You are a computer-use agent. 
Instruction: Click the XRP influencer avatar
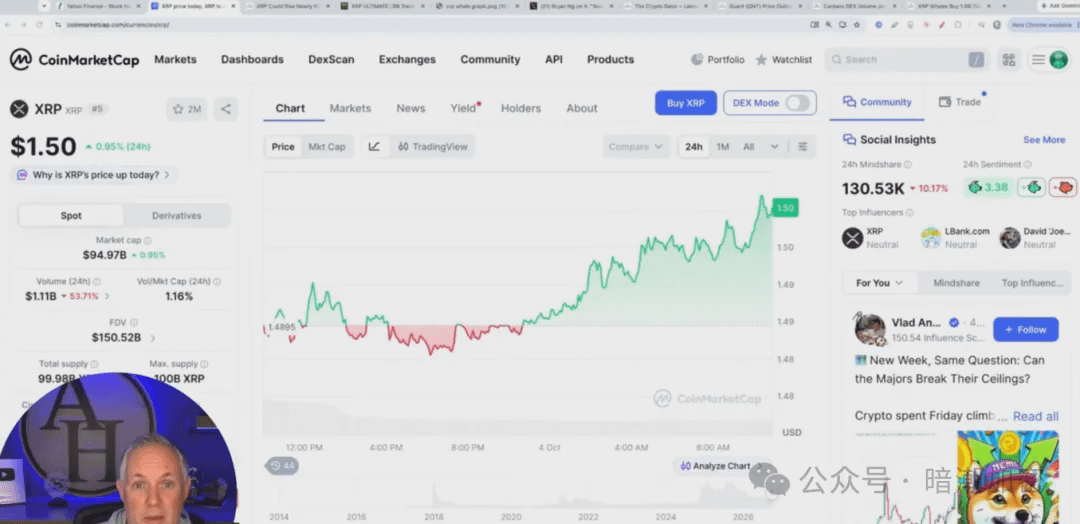coord(853,238)
